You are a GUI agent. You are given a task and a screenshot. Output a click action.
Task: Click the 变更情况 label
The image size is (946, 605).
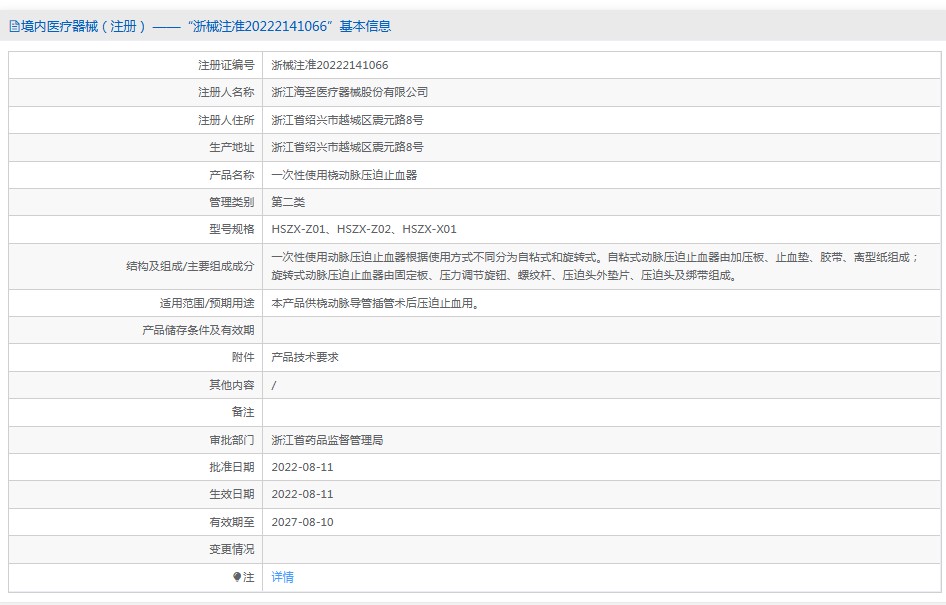tap(232, 550)
